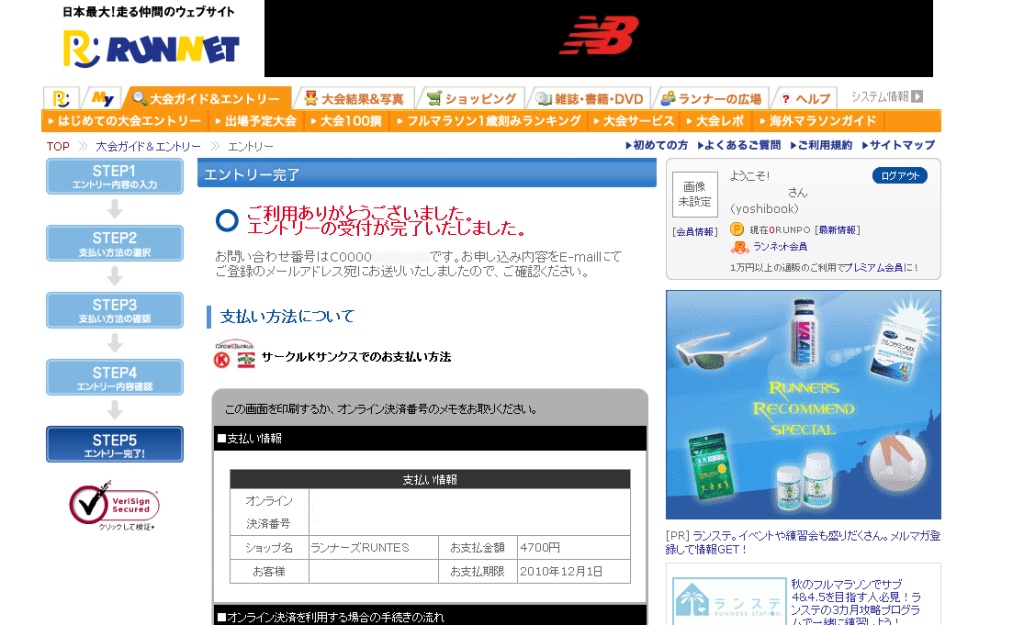
Task: Switch to 大会結果&写真 tab
Action: pos(355,99)
